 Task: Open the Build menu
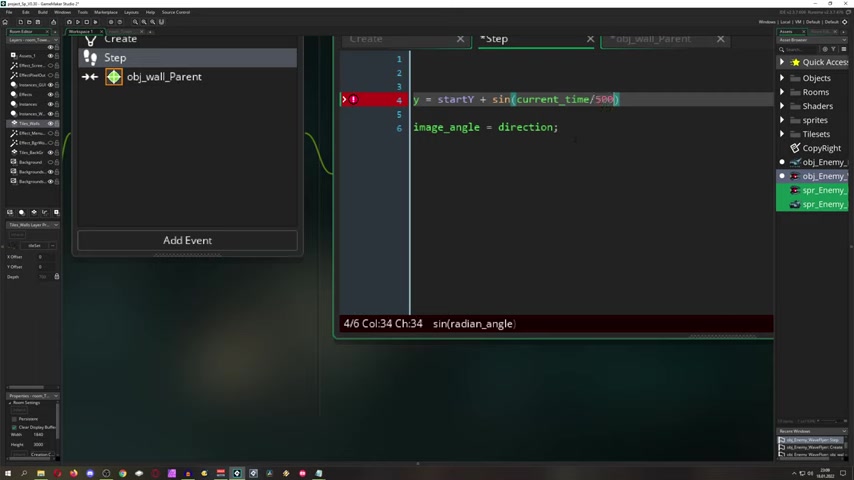click(x=42, y=12)
